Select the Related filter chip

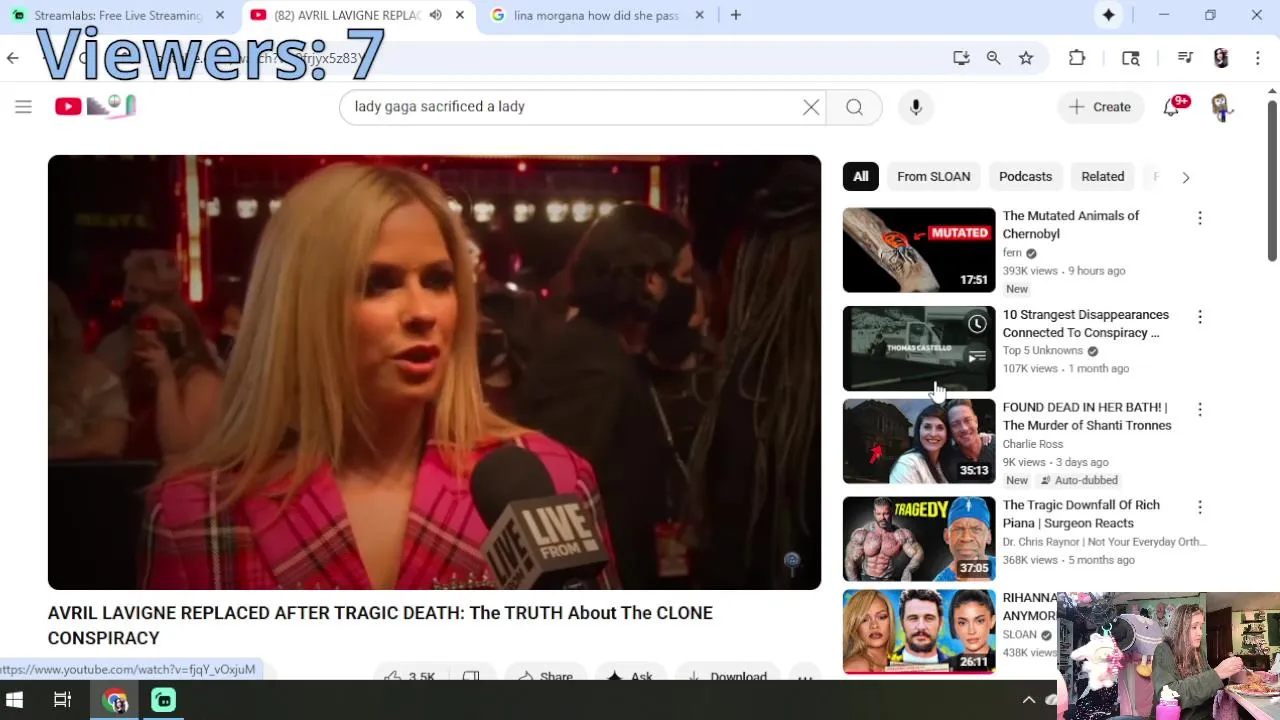tap(1102, 176)
